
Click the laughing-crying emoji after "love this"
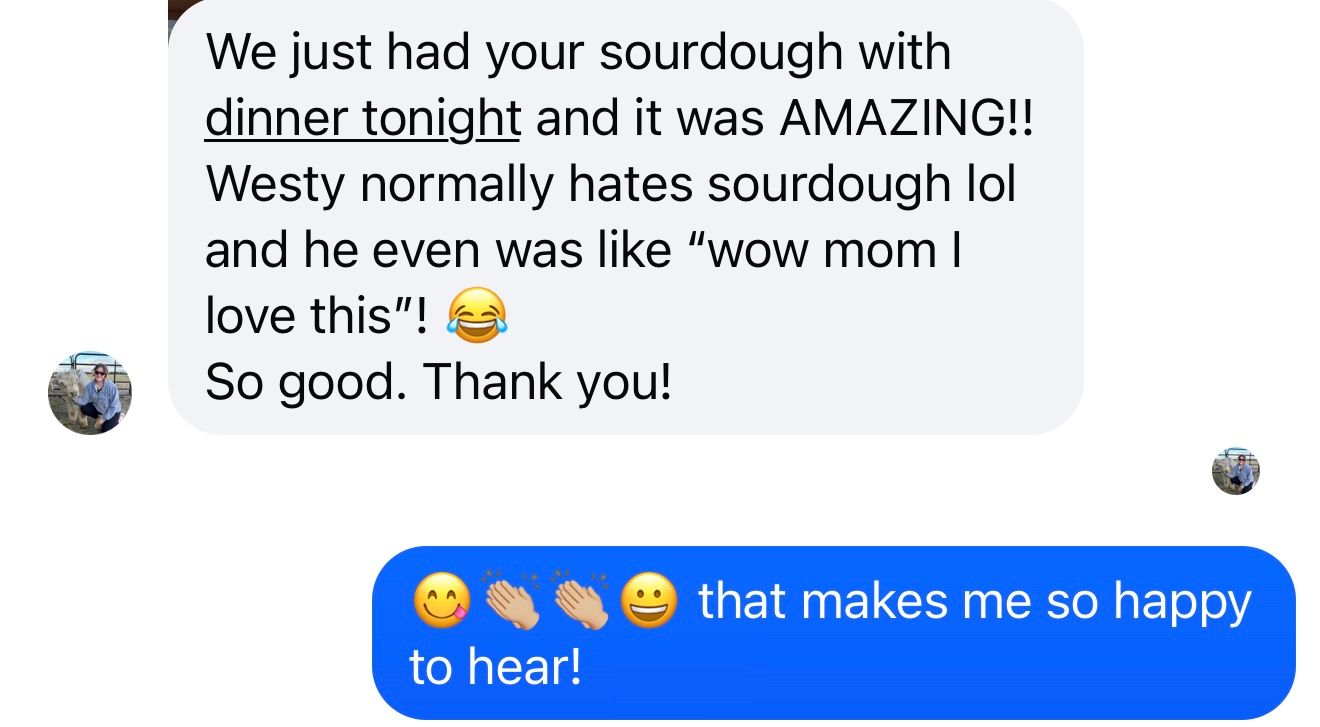[x=476, y=317]
